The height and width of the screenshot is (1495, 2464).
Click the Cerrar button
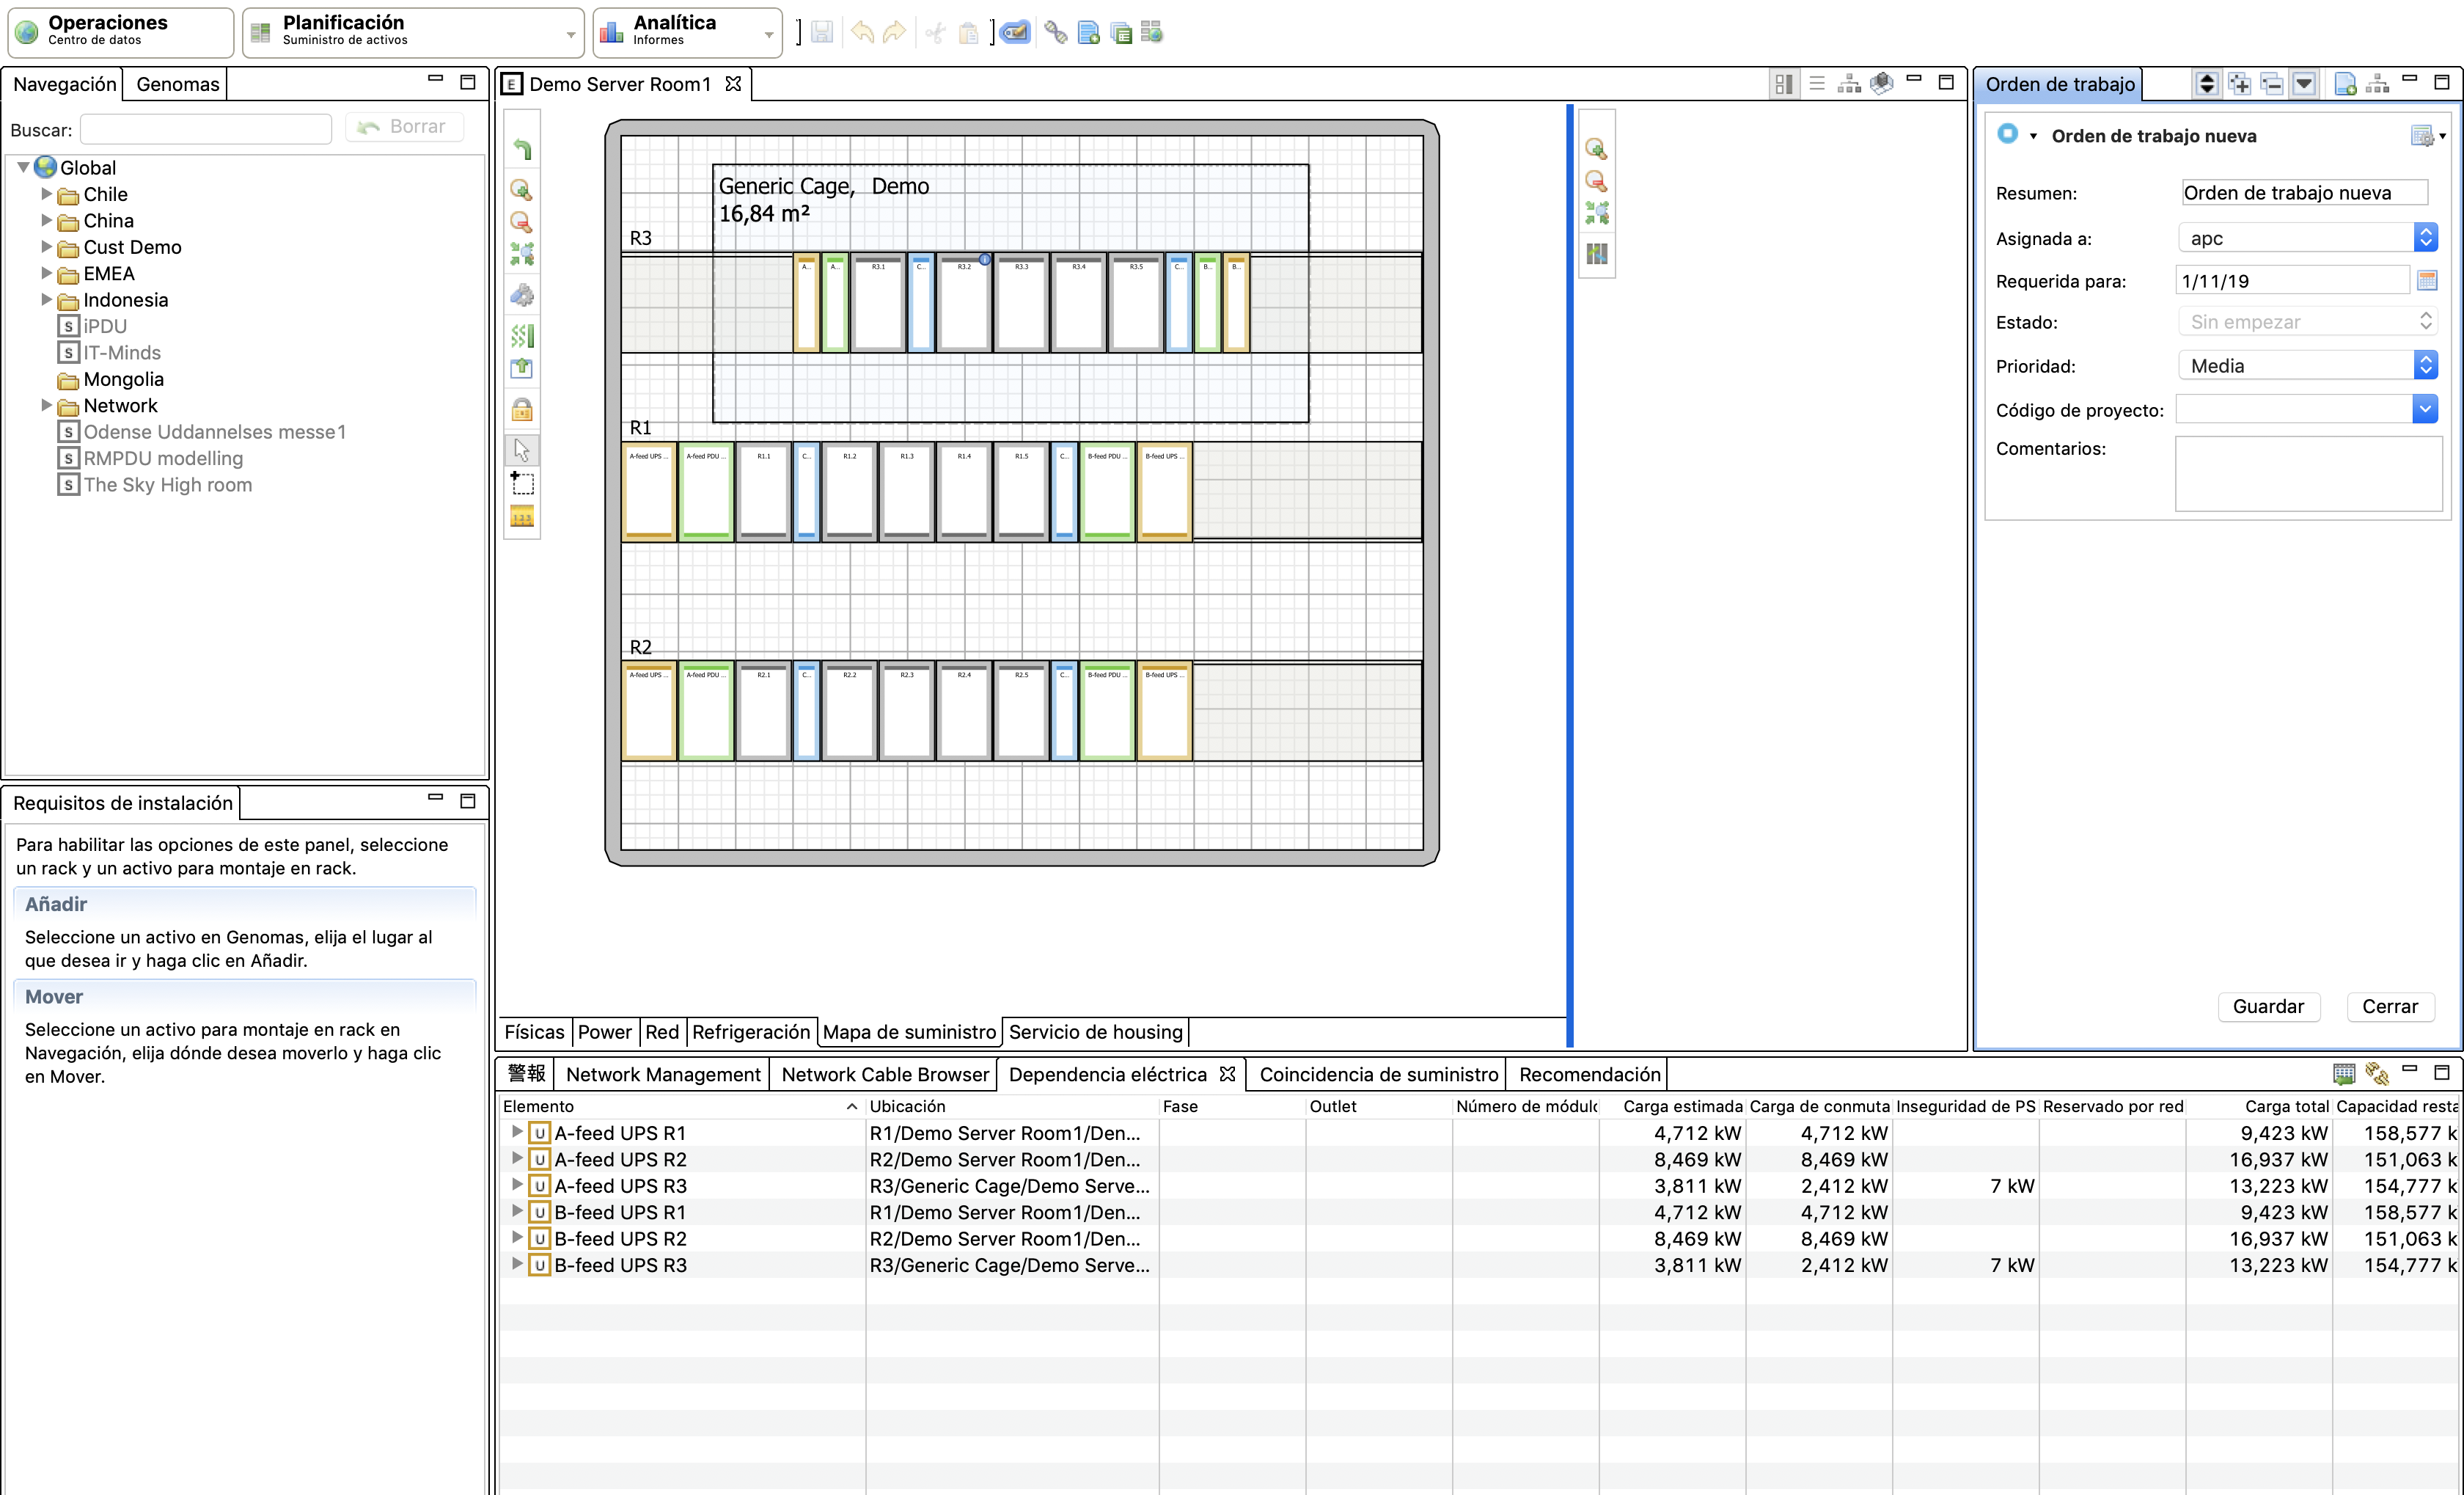click(x=2389, y=1006)
